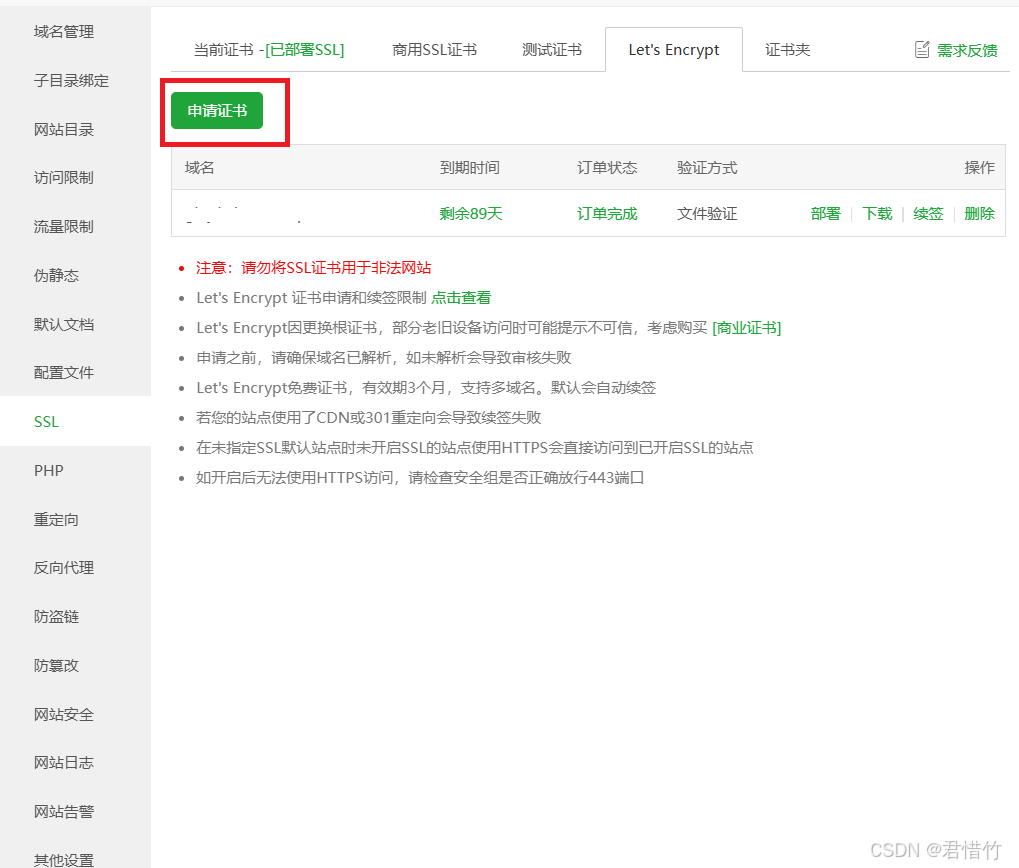Select 访问限制 in the sidebar
This screenshot has height=868, width=1019.
[64, 177]
